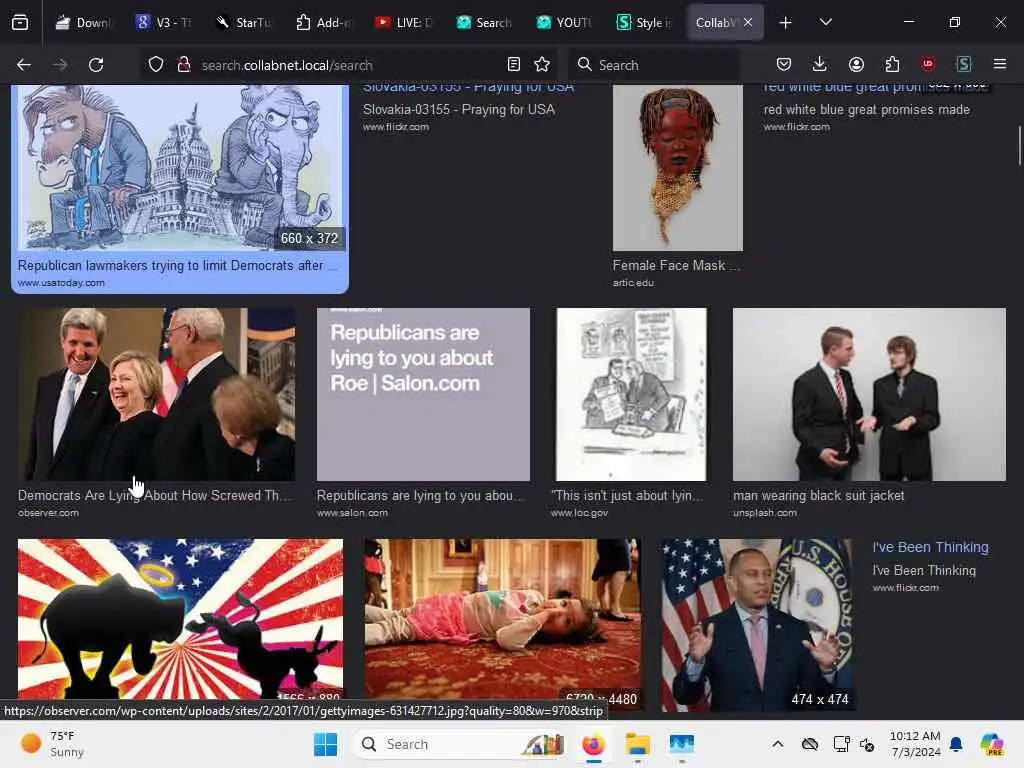Open the Windows Start menu
Screen dimensions: 1024x768
click(x=325, y=744)
